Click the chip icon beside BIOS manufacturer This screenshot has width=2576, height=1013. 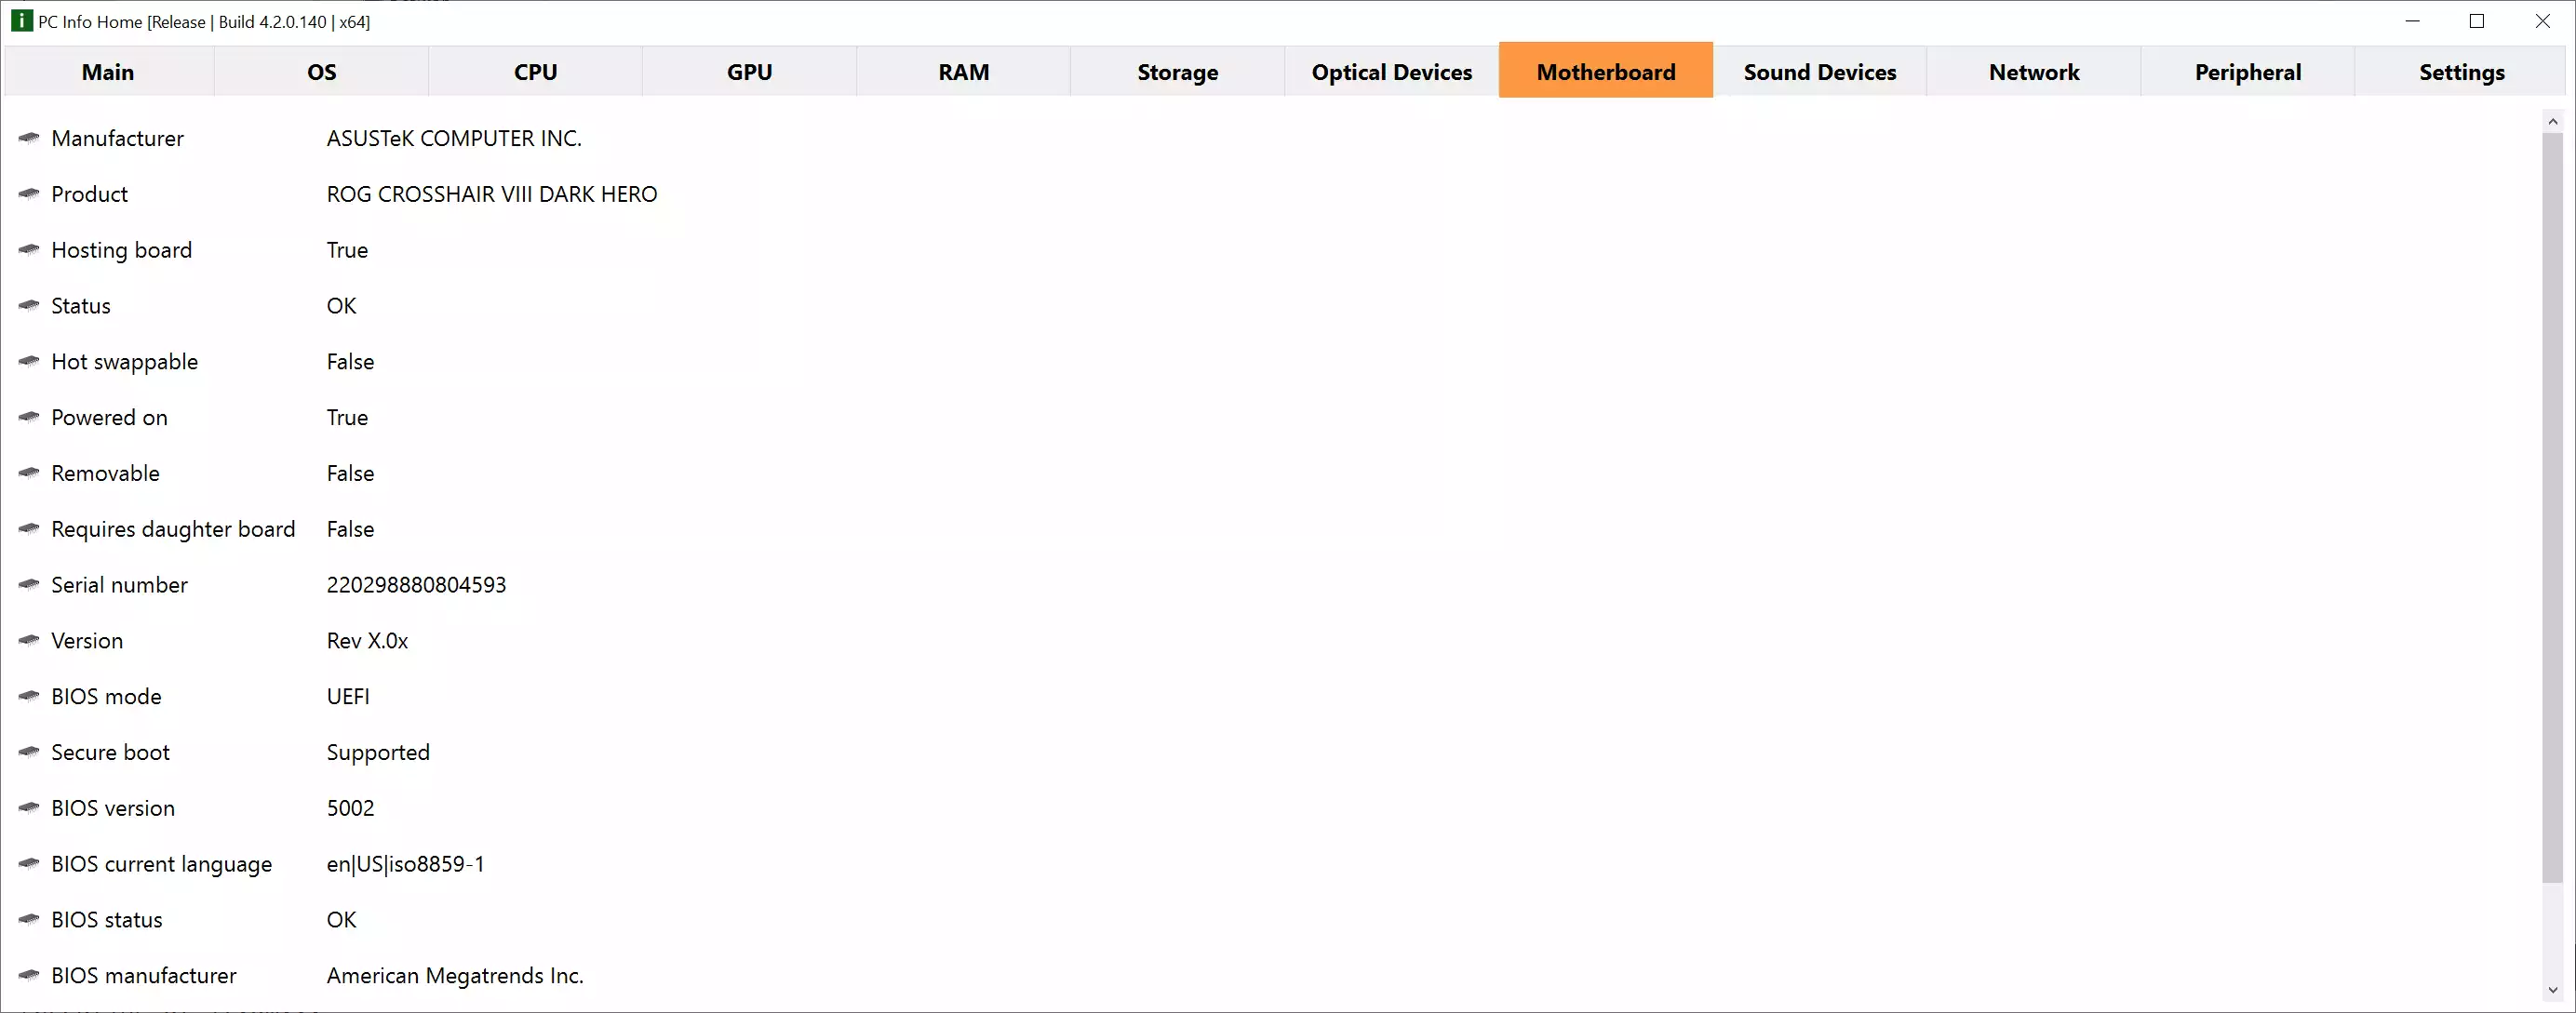[29, 975]
